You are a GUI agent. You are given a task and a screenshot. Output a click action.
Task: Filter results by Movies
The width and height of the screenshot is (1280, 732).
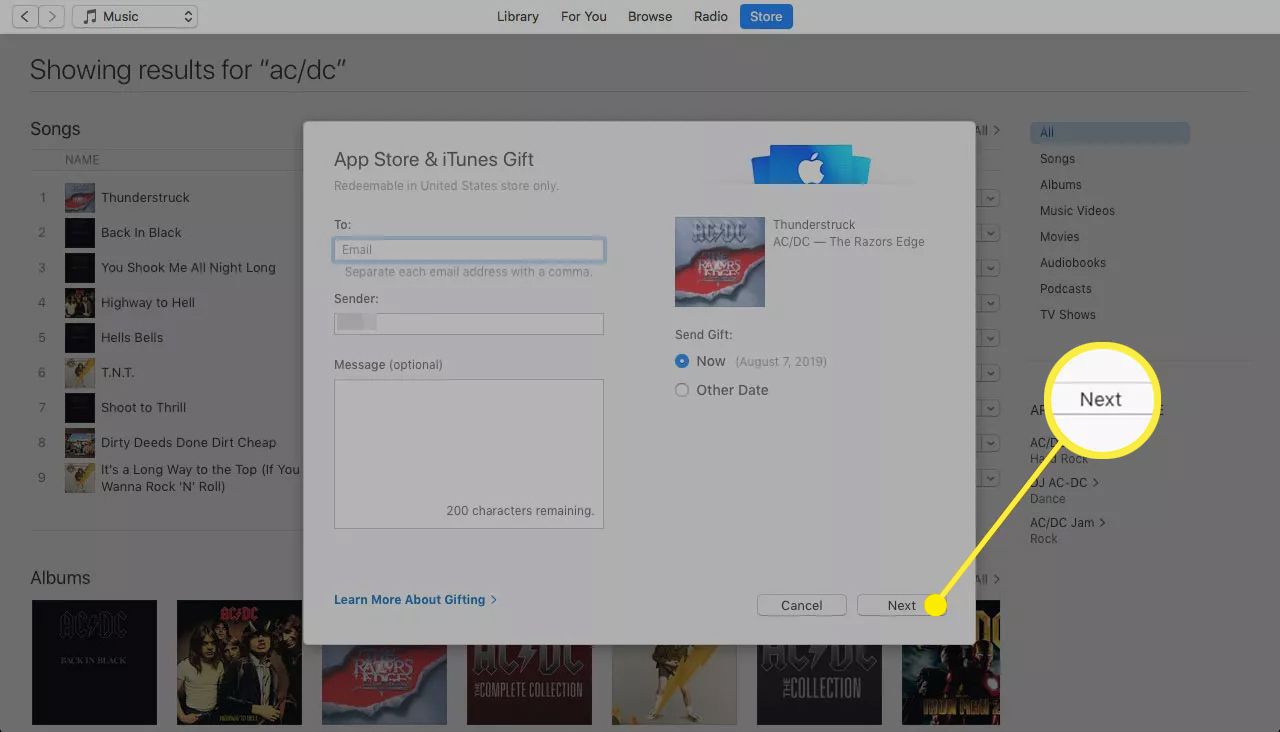coord(1059,236)
